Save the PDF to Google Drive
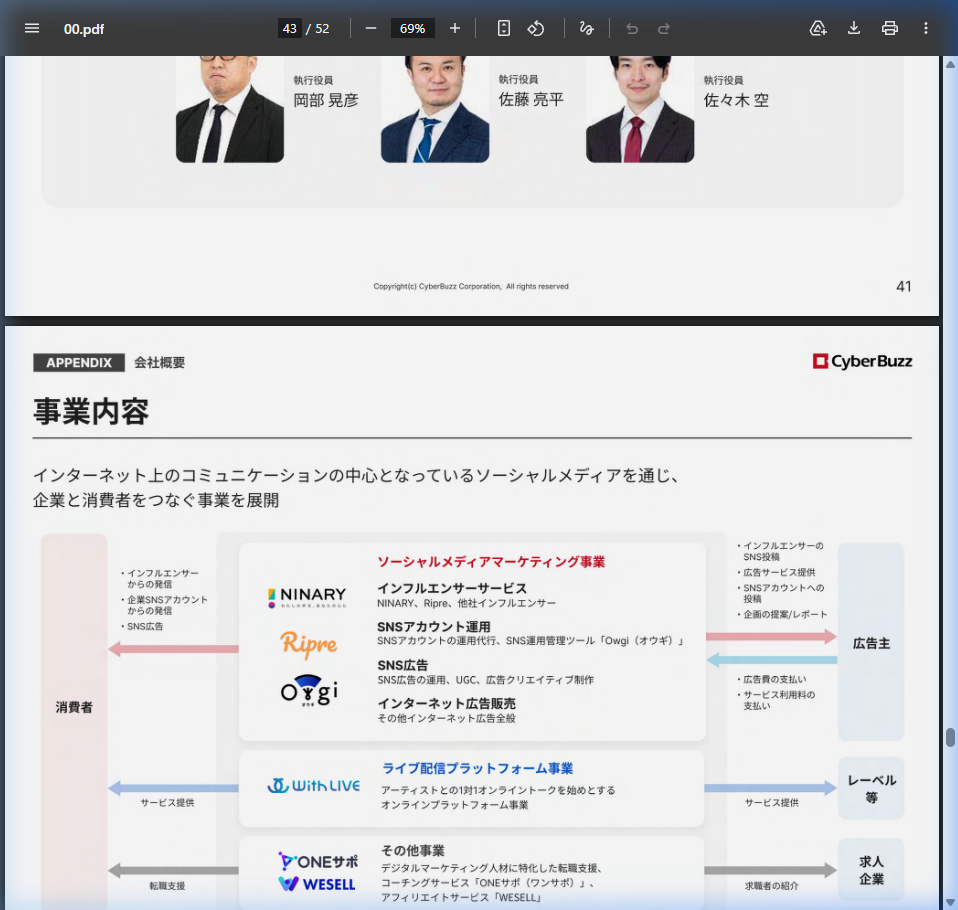958x910 pixels. (x=817, y=28)
